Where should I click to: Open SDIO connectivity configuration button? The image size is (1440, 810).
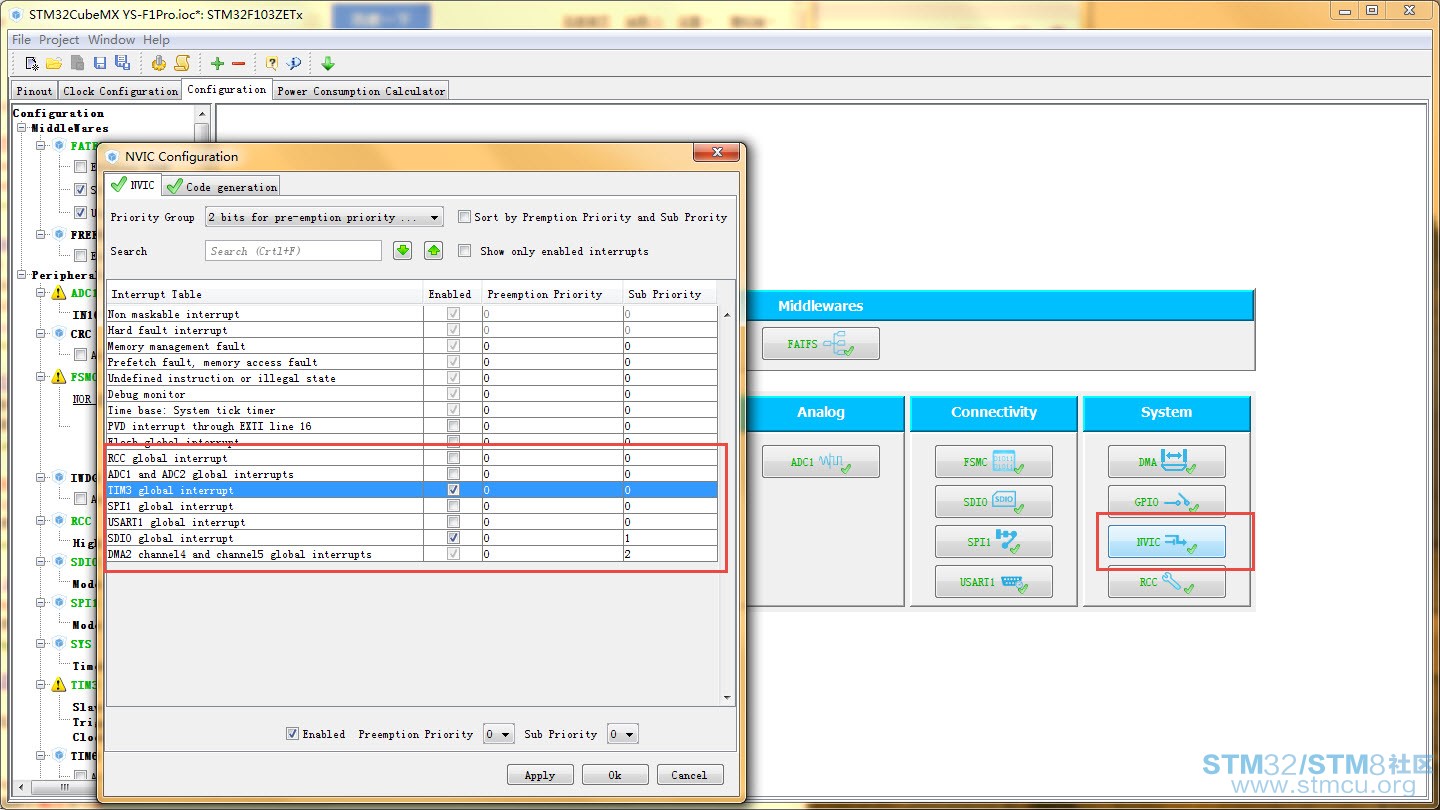coord(994,502)
